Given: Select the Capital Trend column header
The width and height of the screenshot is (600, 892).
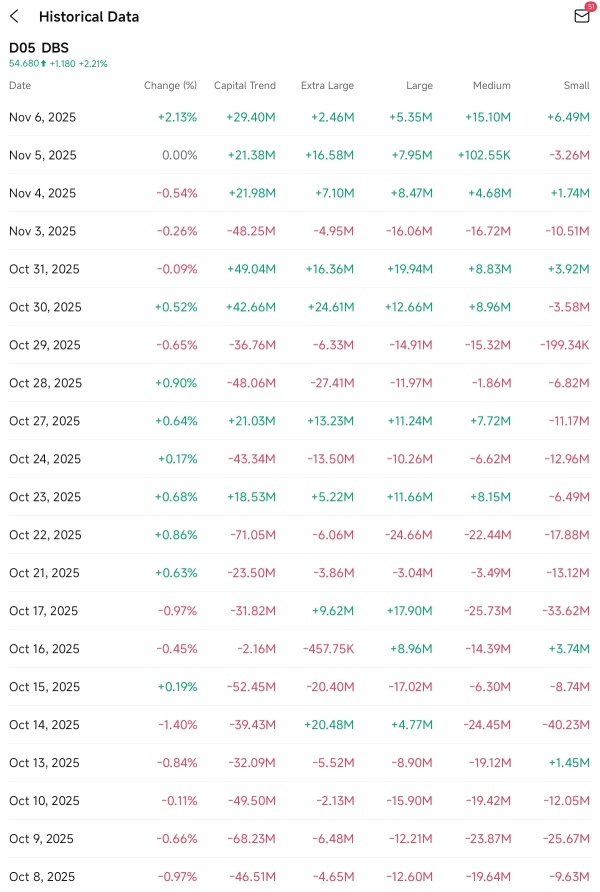Looking at the screenshot, I should pyautogui.click(x=244, y=86).
